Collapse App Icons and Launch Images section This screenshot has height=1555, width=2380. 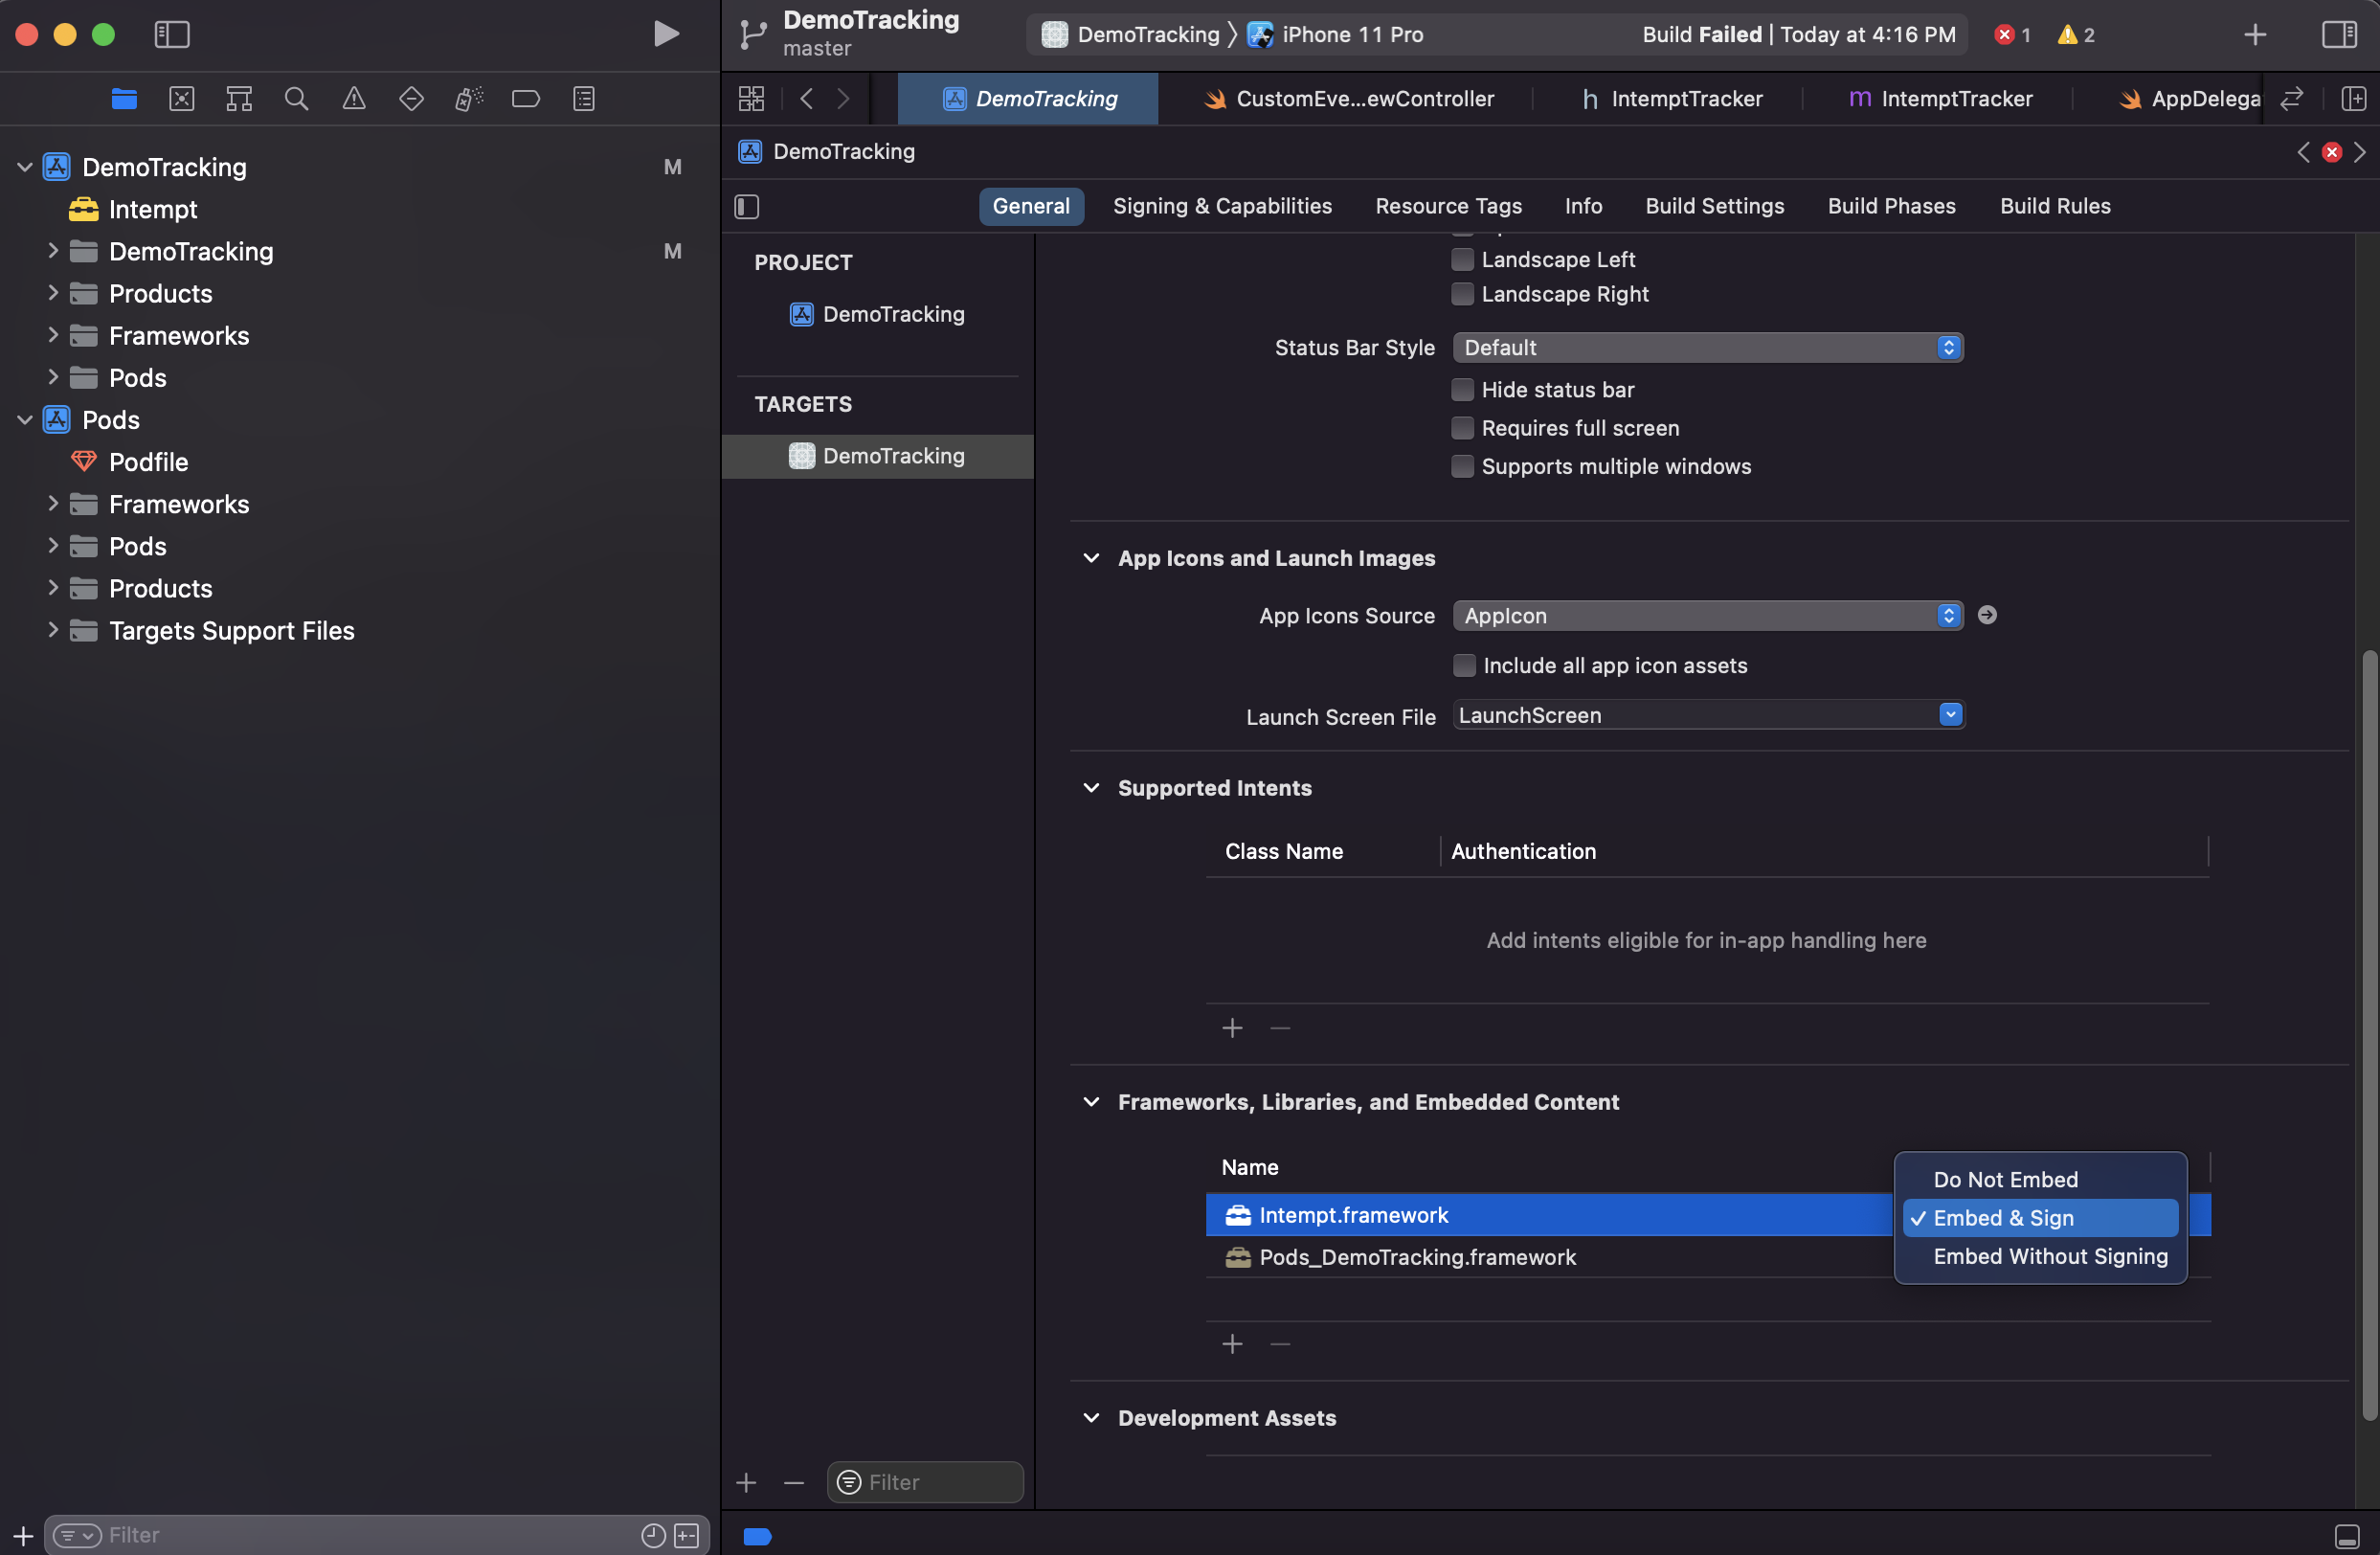point(1091,558)
